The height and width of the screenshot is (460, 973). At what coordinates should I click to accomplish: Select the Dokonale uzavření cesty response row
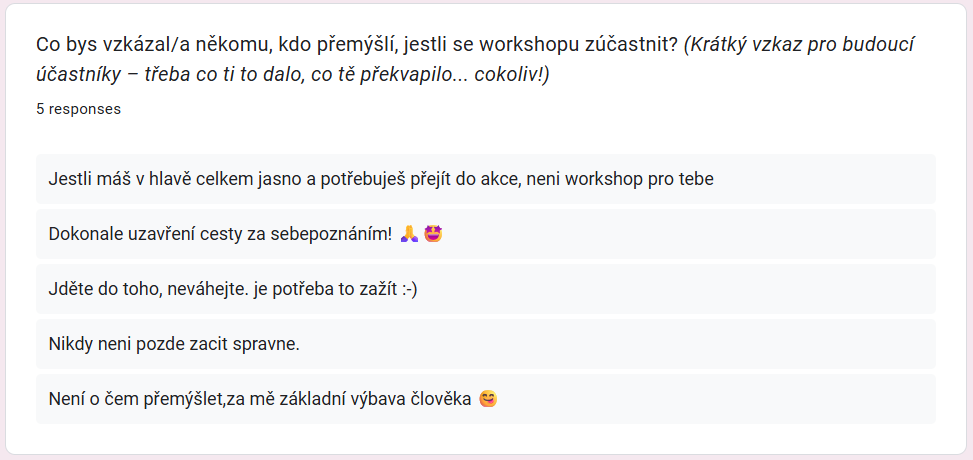485,234
